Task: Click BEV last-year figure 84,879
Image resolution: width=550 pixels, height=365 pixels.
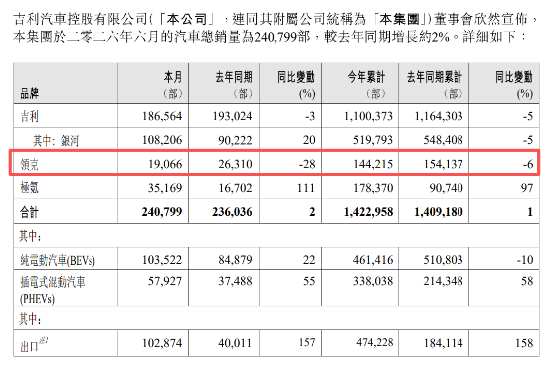Action: click(235, 260)
